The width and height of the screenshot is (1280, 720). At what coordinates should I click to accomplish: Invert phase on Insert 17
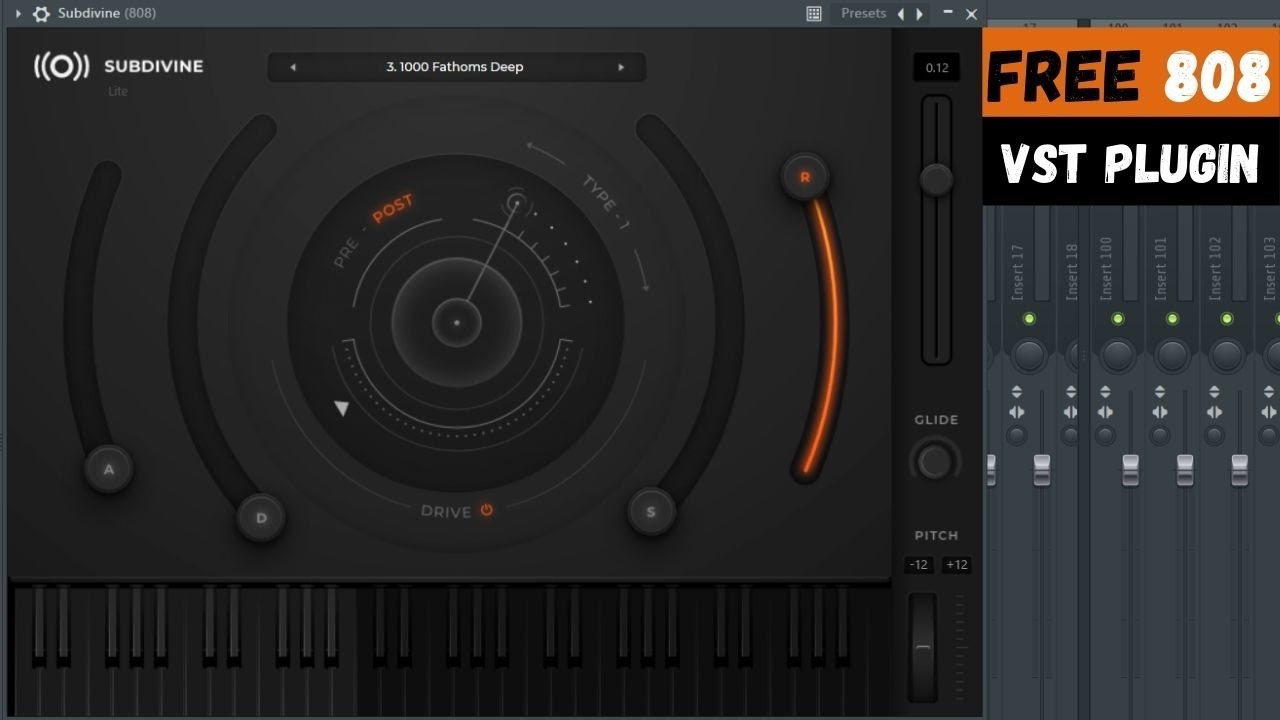[1017, 391]
